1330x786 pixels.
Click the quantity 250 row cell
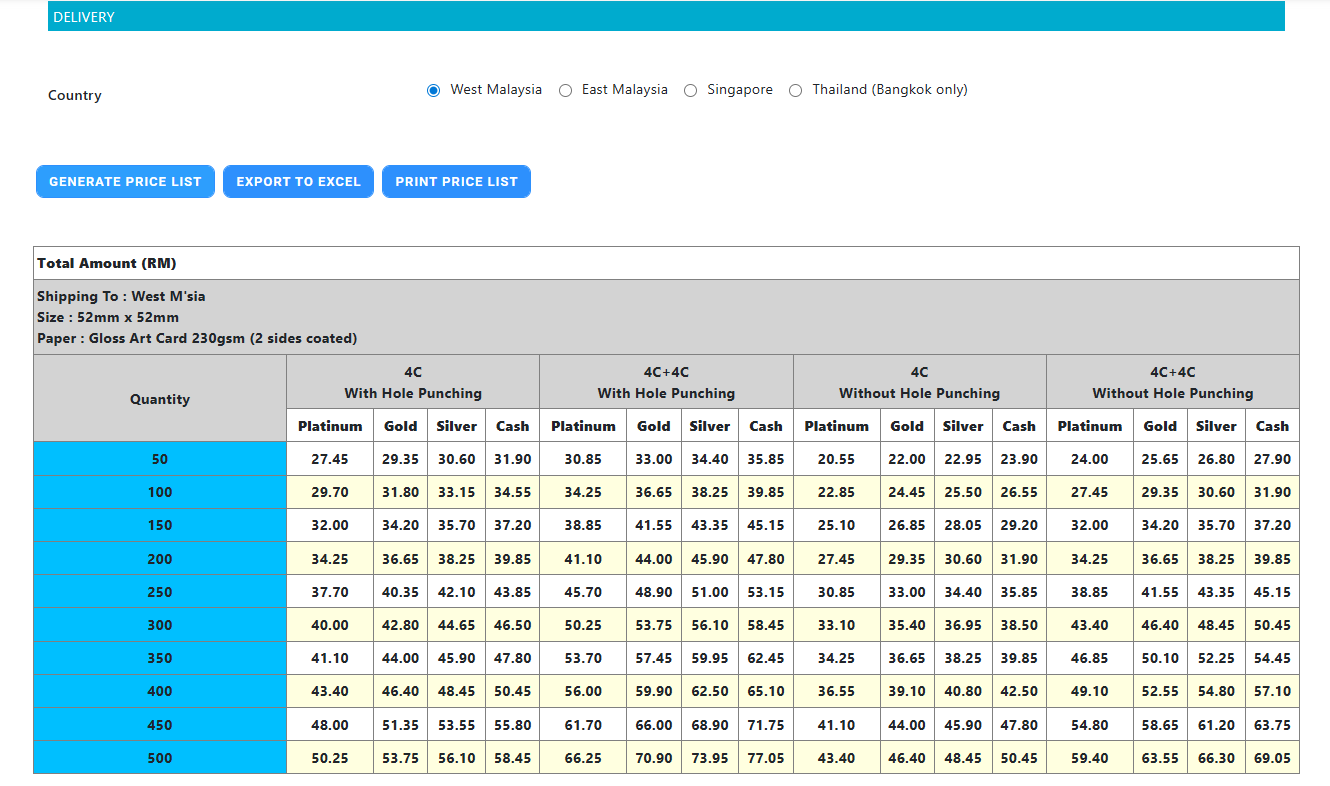[160, 592]
